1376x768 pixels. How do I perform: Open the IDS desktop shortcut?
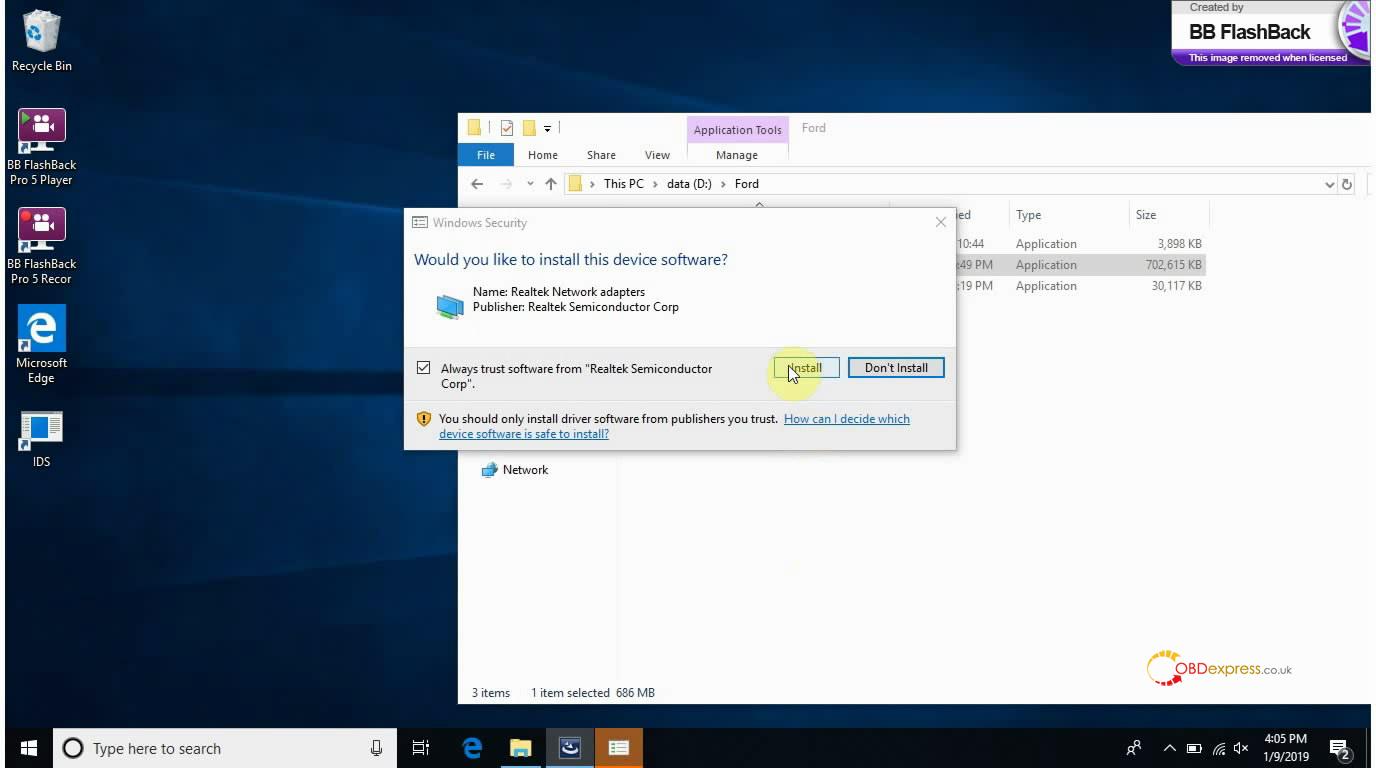pos(41,431)
